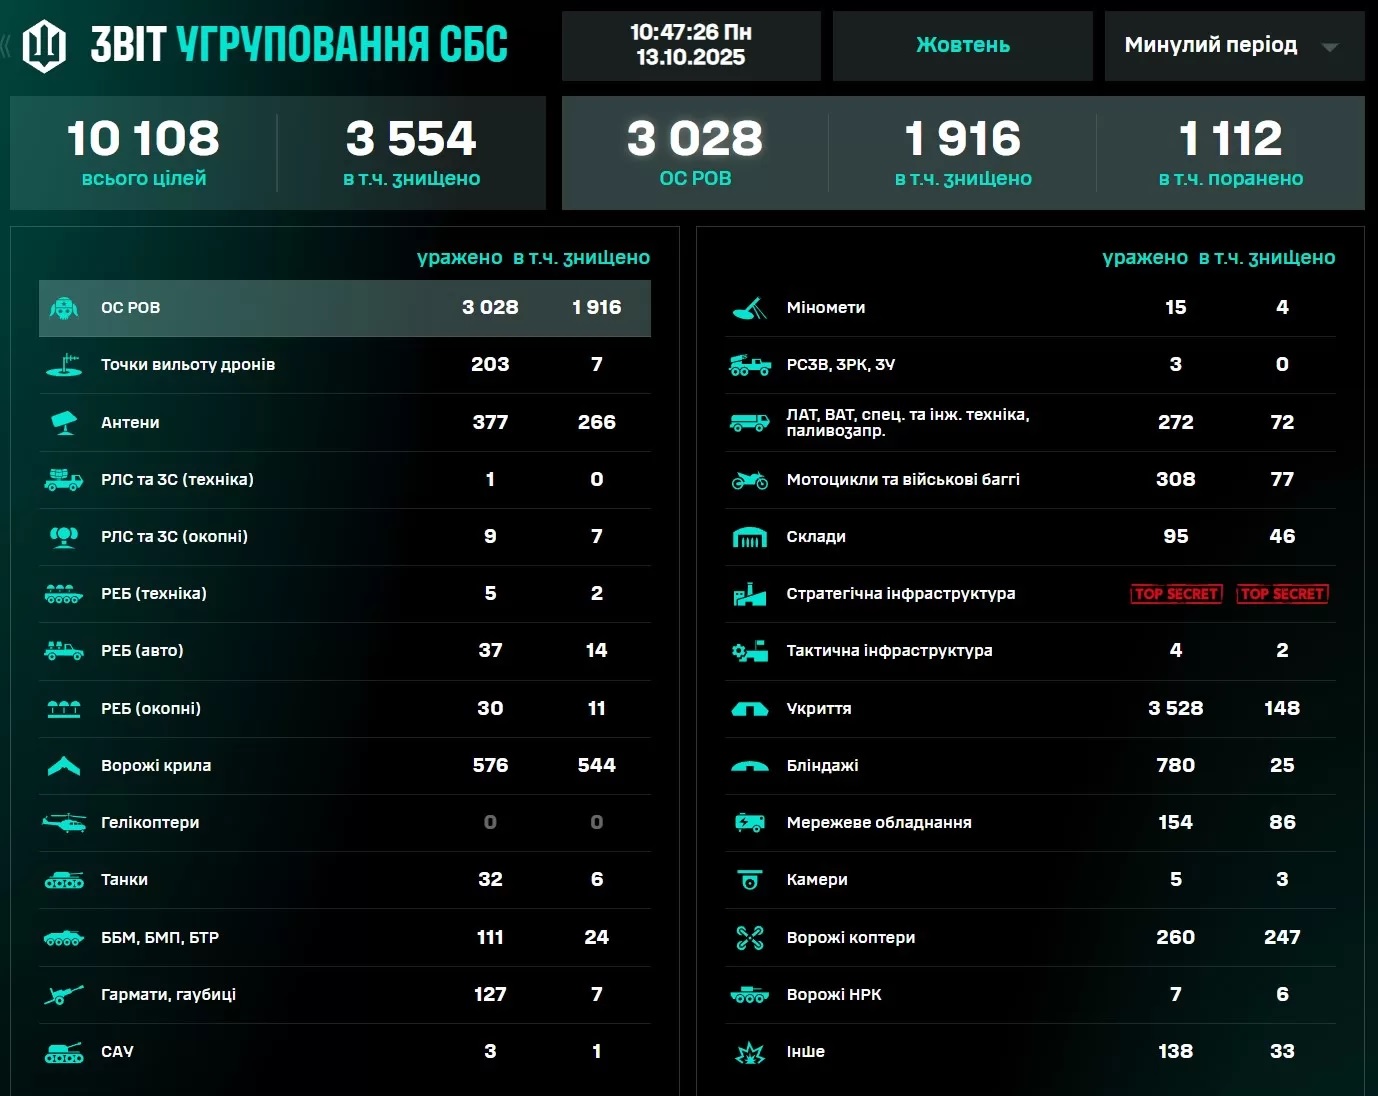
Task: Click the trident emblem logo icon
Action: pos(44,45)
